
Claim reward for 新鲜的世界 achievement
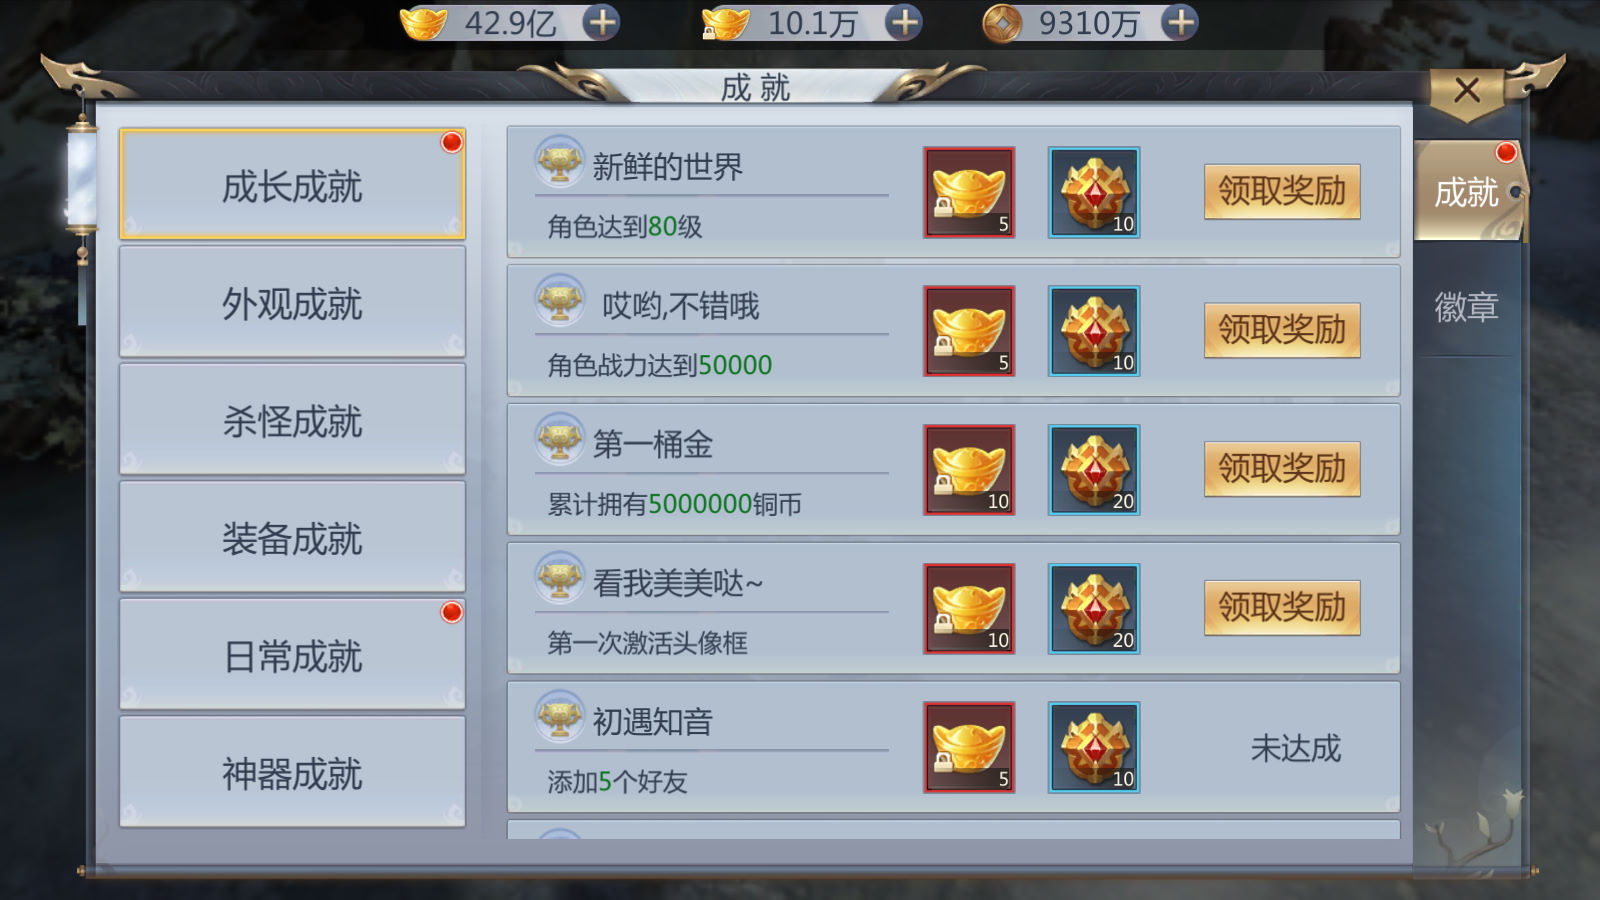[1282, 191]
